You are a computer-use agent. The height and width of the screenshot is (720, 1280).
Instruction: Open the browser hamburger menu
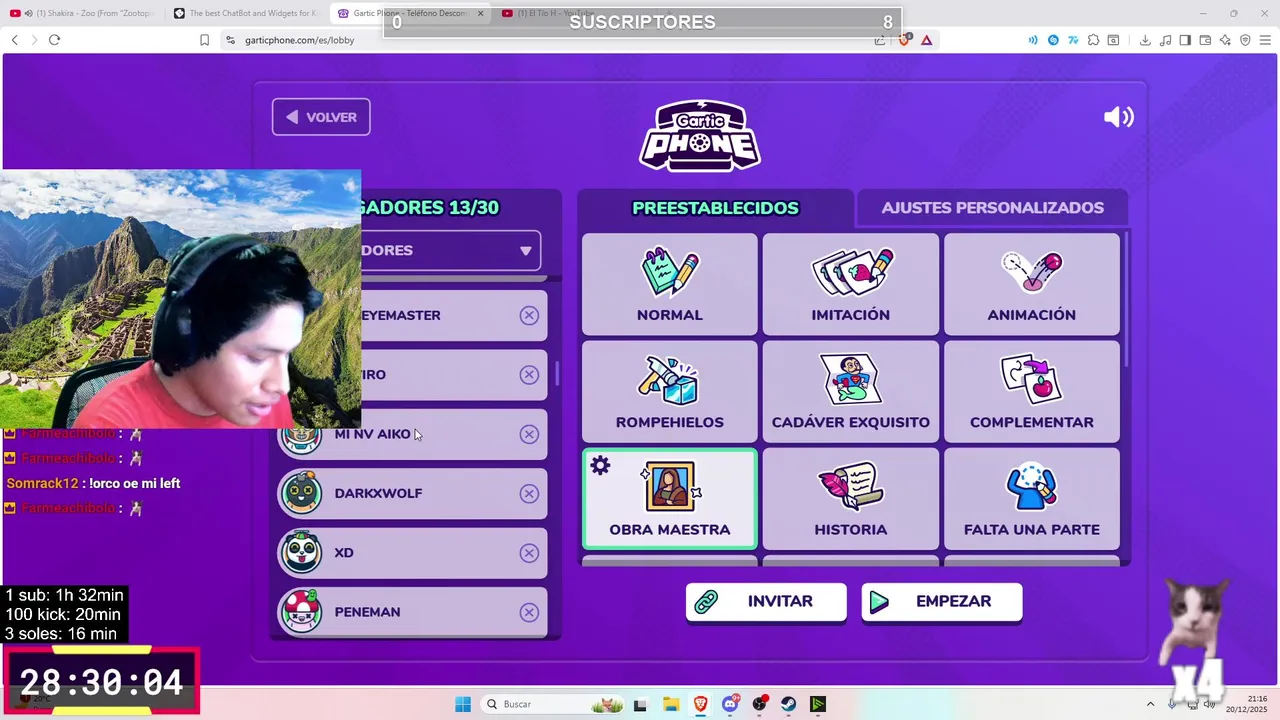coord(1265,40)
